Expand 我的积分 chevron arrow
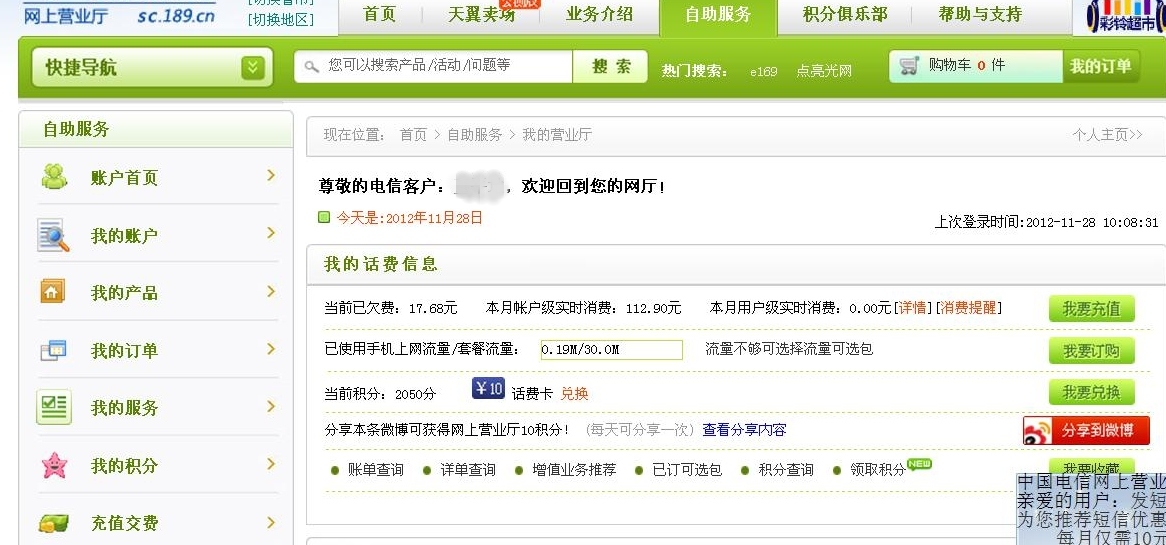 [271, 464]
